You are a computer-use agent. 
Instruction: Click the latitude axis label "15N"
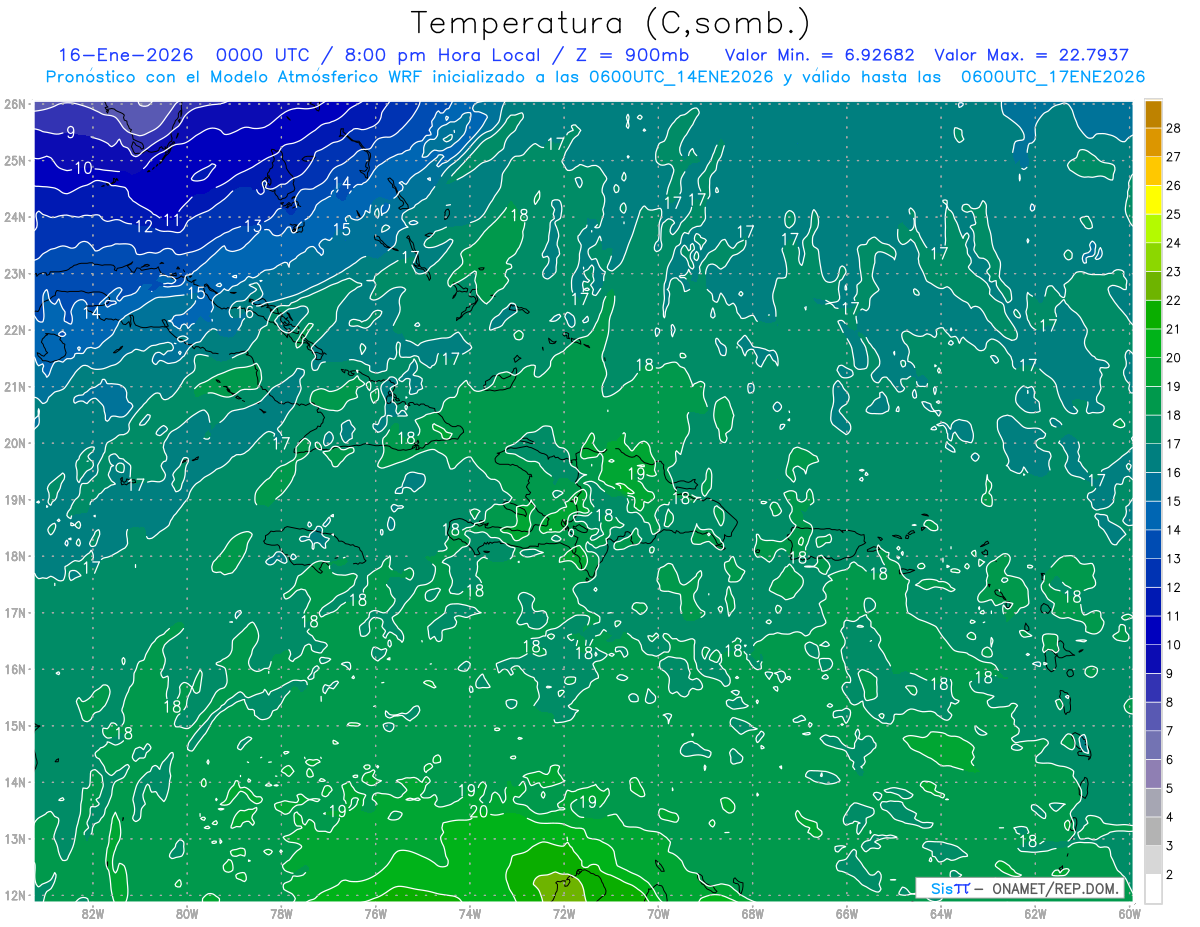(x=15, y=726)
